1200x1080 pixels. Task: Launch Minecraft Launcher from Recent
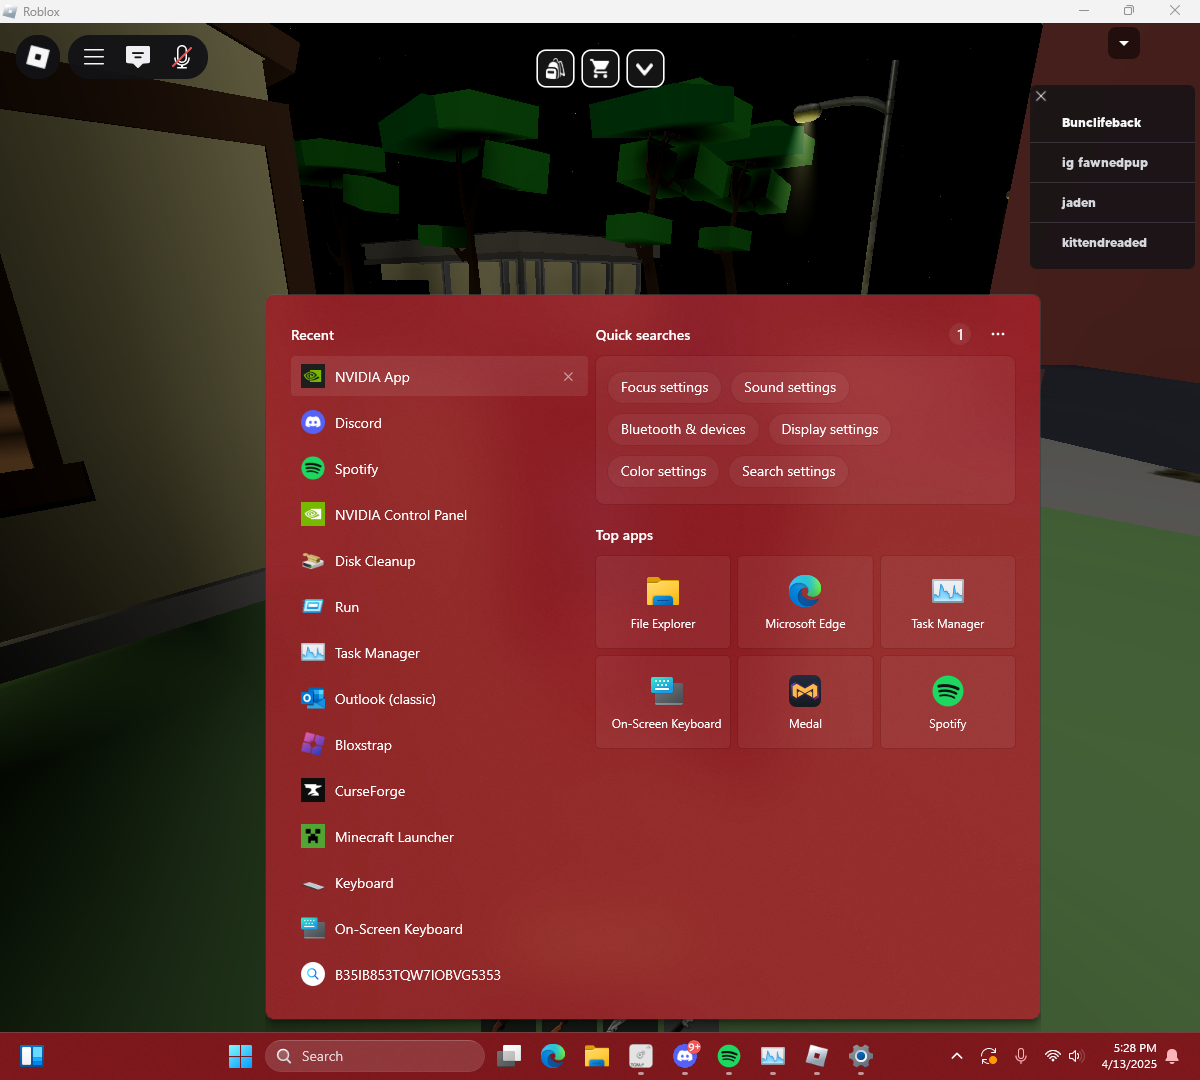pyautogui.click(x=439, y=837)
